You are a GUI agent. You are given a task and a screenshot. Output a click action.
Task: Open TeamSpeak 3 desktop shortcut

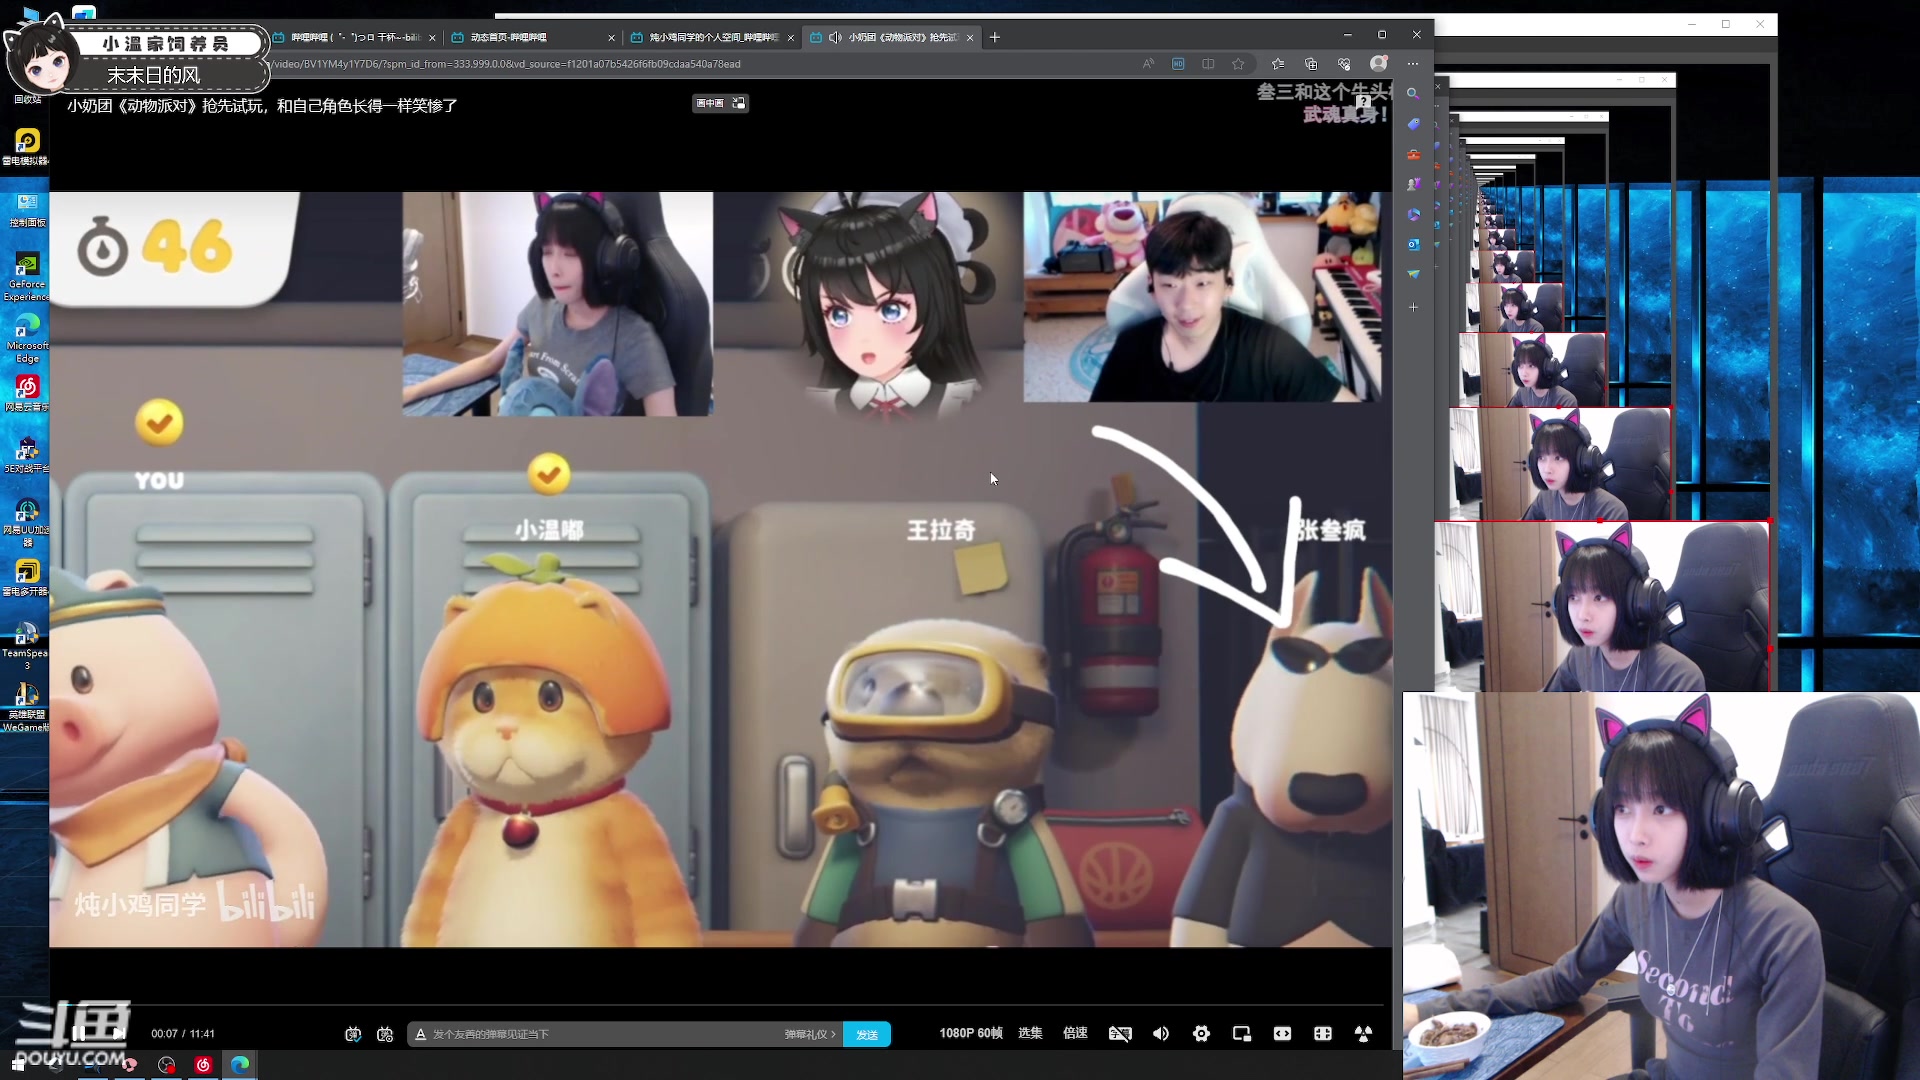click(x=26, y=646)
